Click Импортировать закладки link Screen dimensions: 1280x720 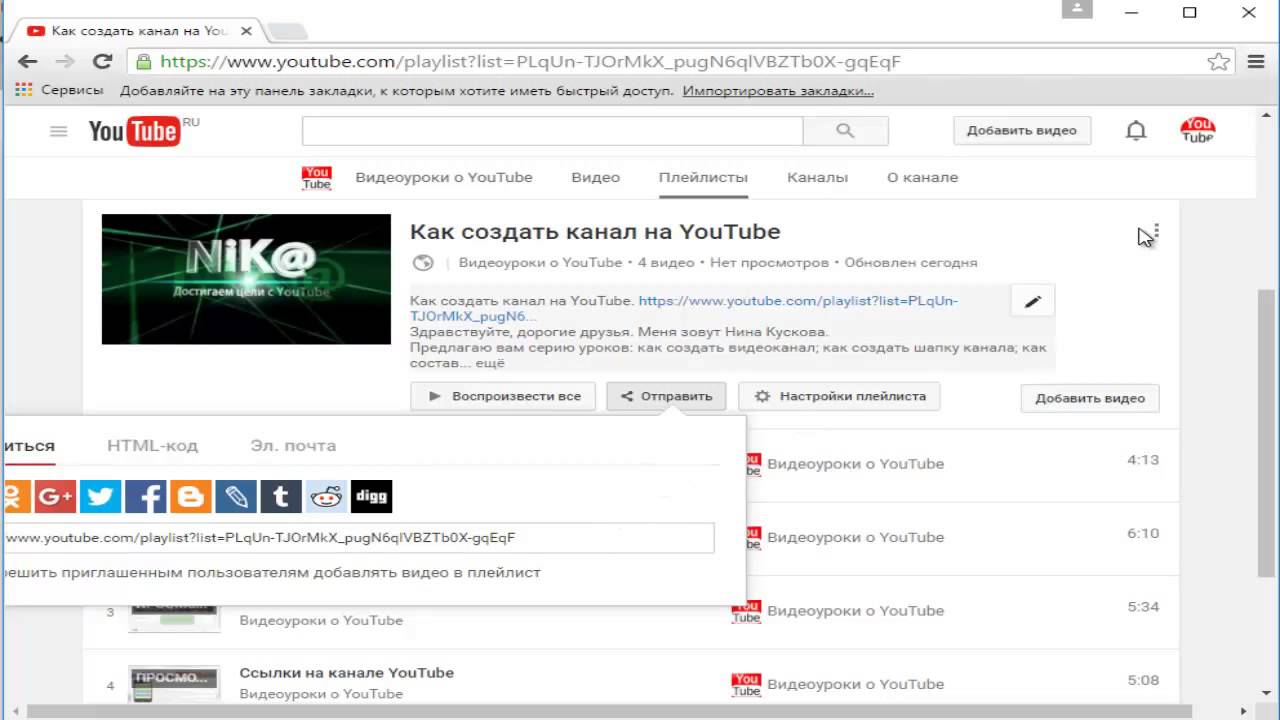tap(778, 91)
